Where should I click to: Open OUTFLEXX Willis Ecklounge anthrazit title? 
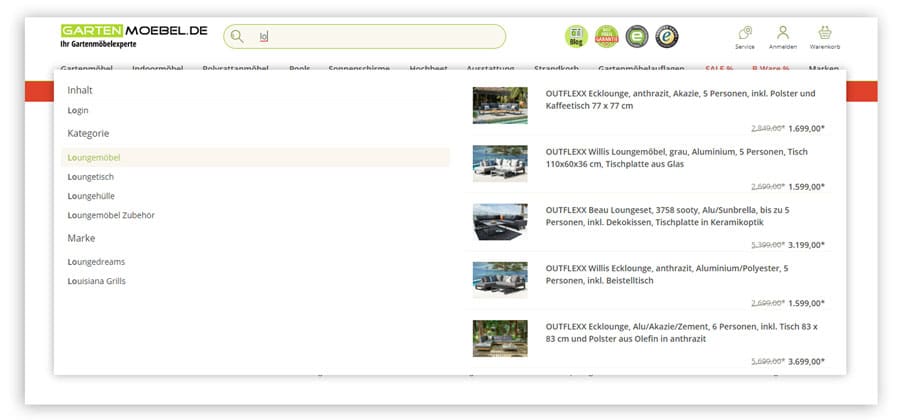667,274
